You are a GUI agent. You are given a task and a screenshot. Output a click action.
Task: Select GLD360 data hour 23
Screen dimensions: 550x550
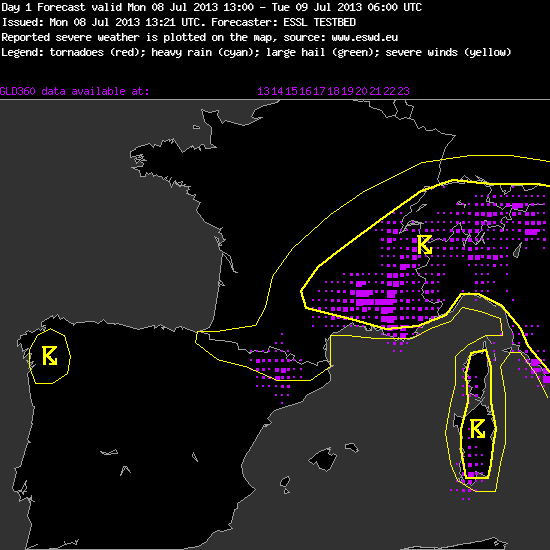point(404,91)
